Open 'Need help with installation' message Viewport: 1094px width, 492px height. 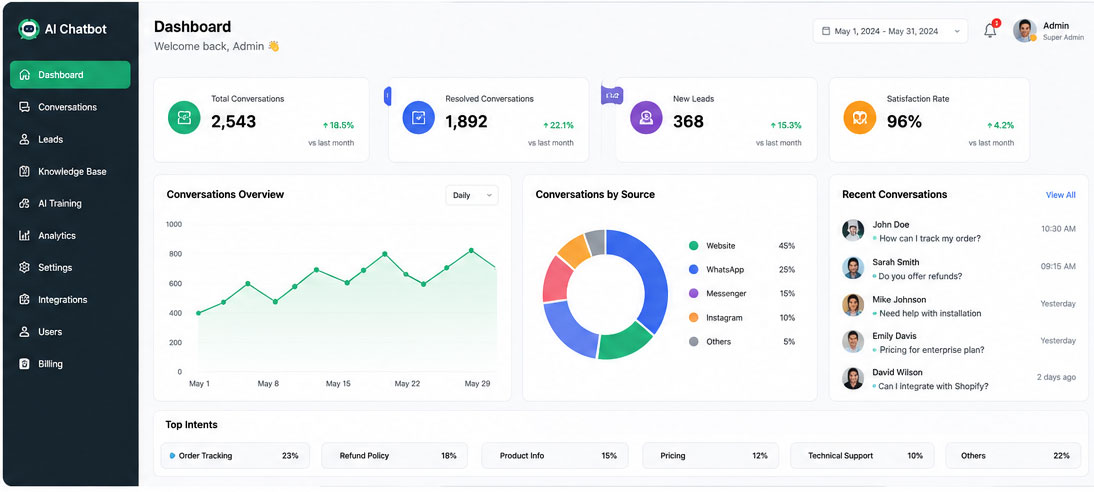tap(930, 313)
